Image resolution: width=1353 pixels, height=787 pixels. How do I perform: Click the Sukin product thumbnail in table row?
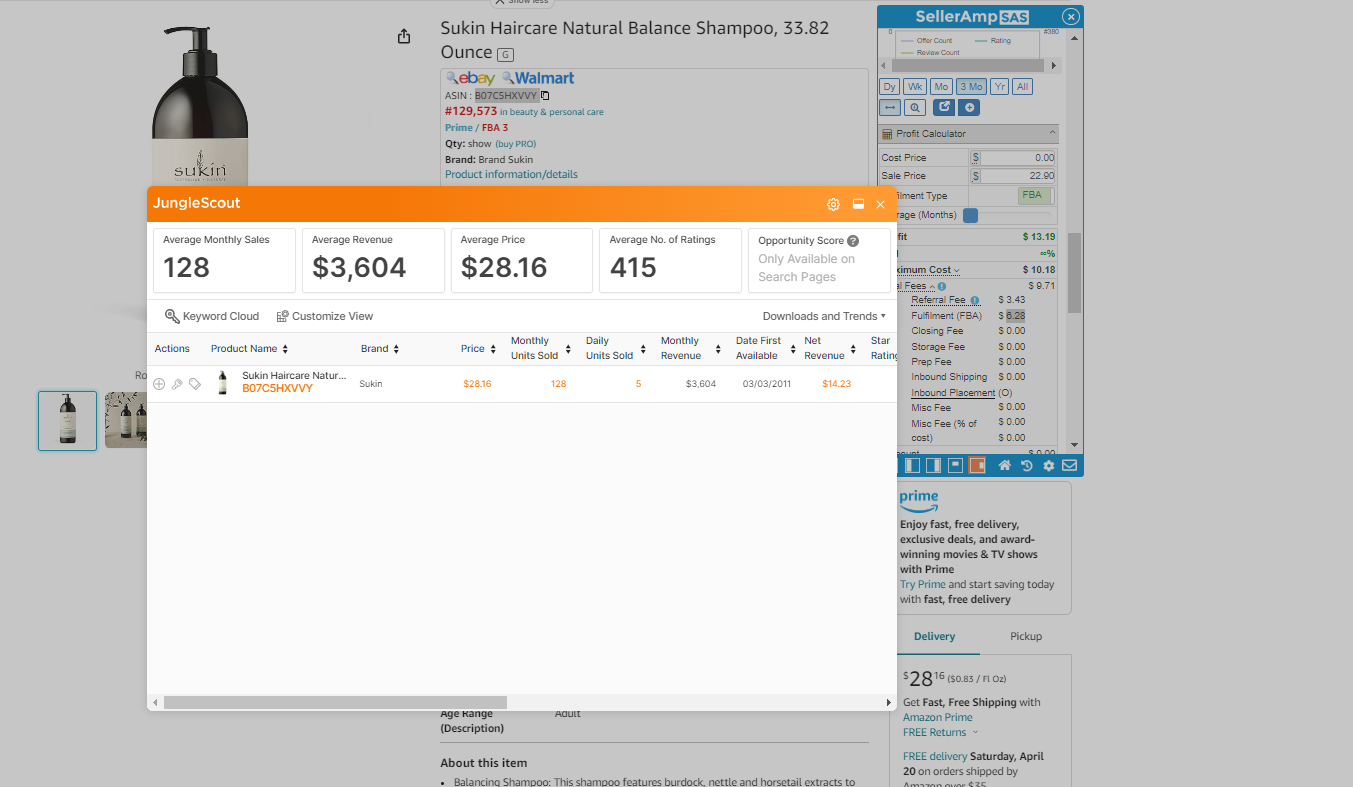(x=222, y=383)
